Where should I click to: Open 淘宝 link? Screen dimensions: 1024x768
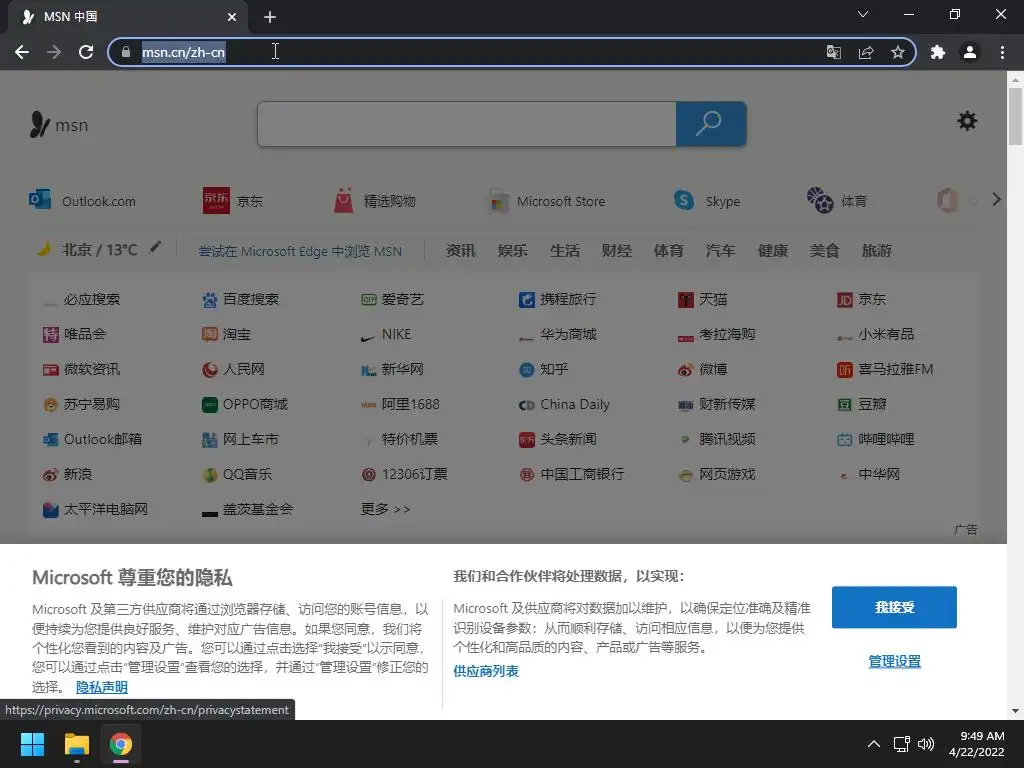226,334
